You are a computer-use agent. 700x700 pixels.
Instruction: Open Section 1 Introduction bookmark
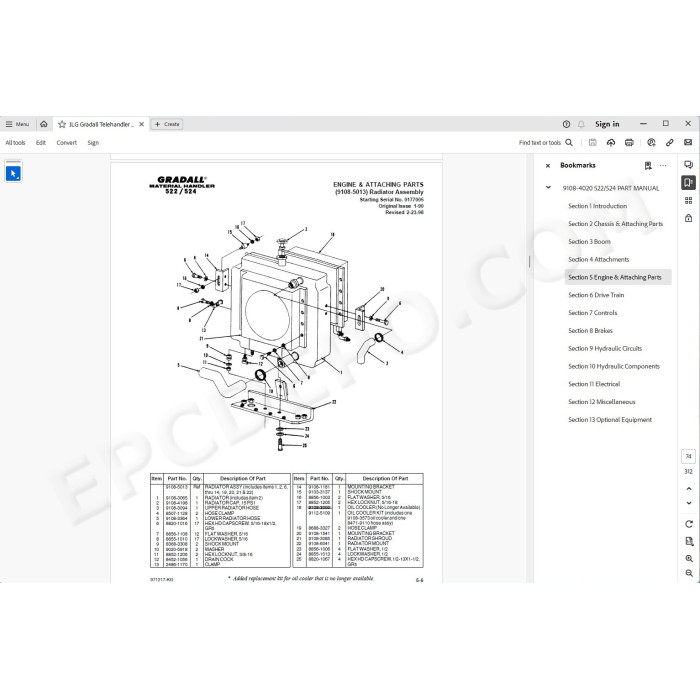[597, 206]
